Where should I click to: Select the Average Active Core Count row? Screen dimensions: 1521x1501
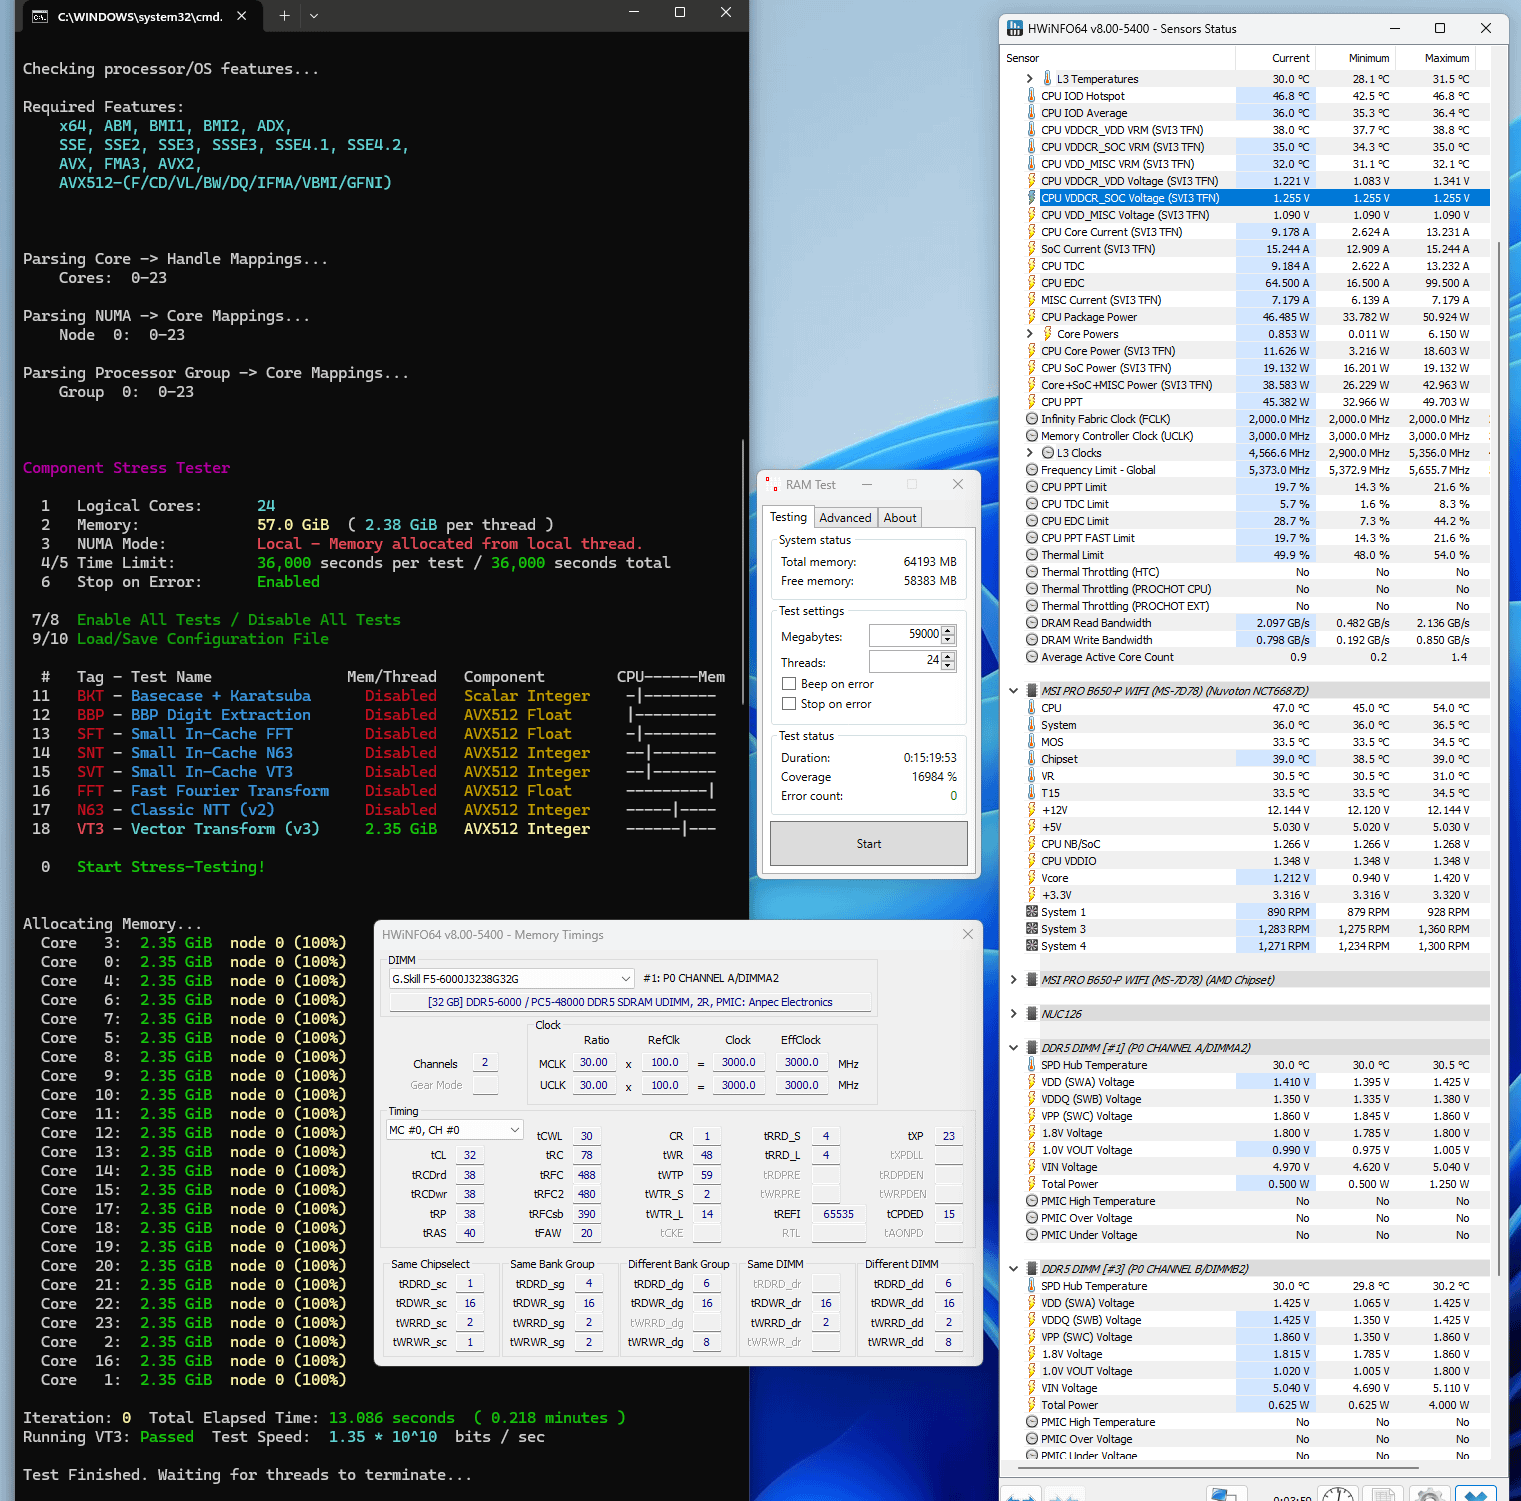tap(1257, 657)
